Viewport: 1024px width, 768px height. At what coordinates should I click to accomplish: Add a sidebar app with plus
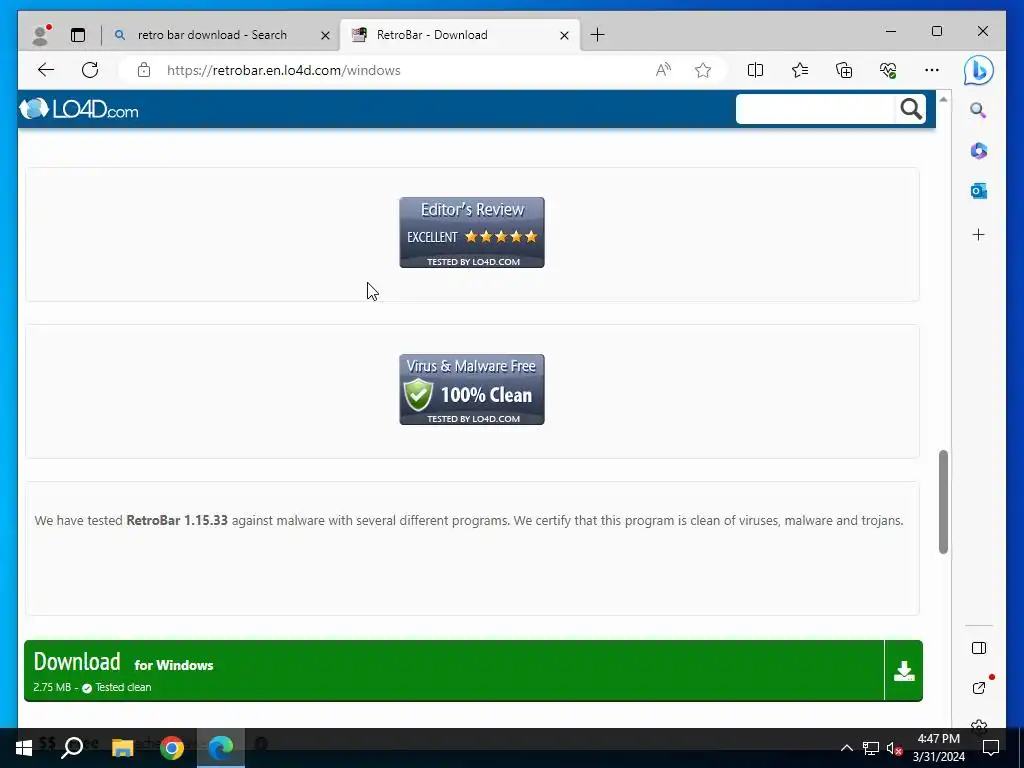pos(978,234)
